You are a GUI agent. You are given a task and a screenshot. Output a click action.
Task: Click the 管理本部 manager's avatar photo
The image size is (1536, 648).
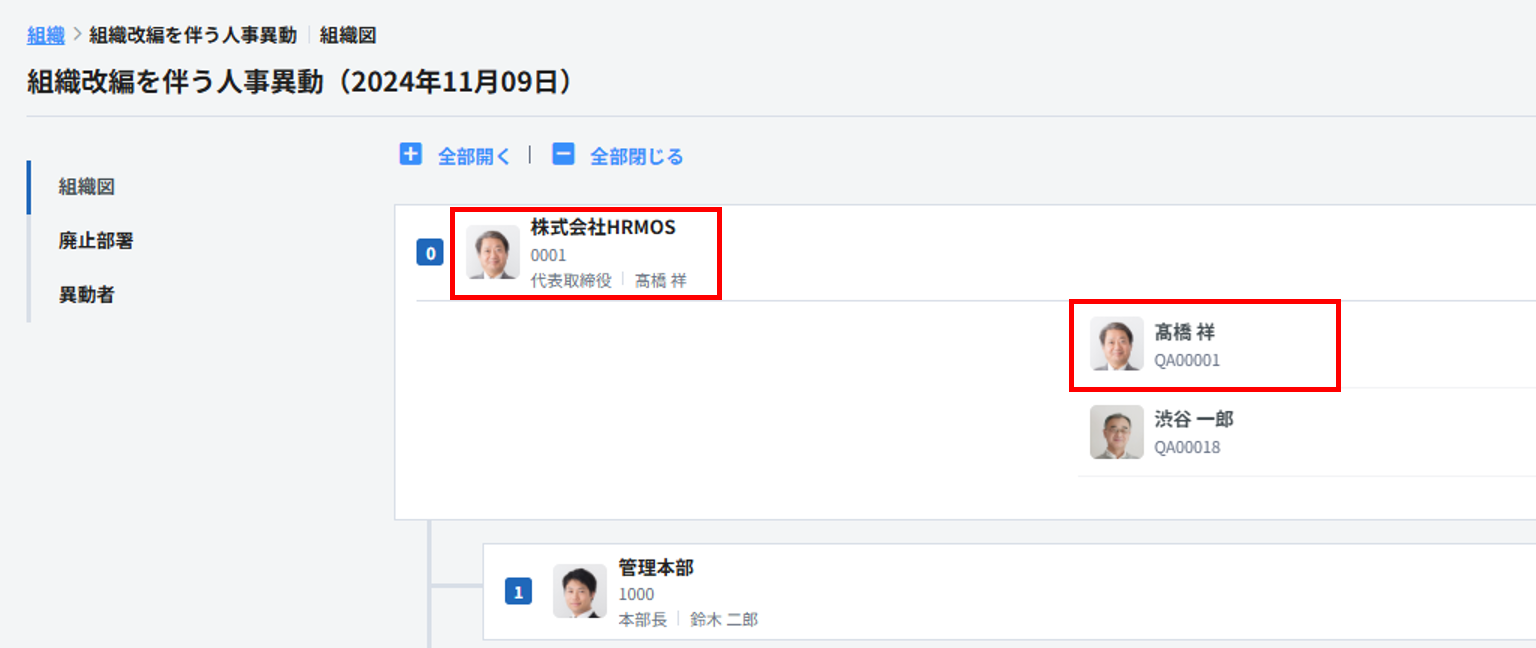(580, 591)
